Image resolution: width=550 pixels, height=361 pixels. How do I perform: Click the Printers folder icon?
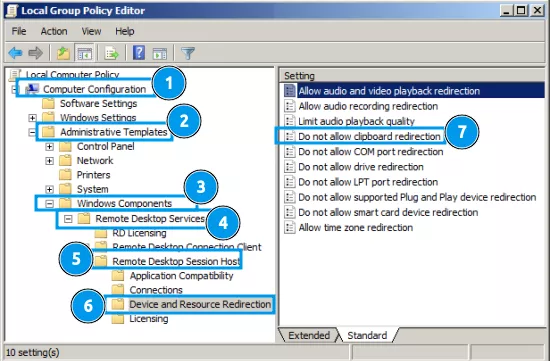(x=65, y=175)
